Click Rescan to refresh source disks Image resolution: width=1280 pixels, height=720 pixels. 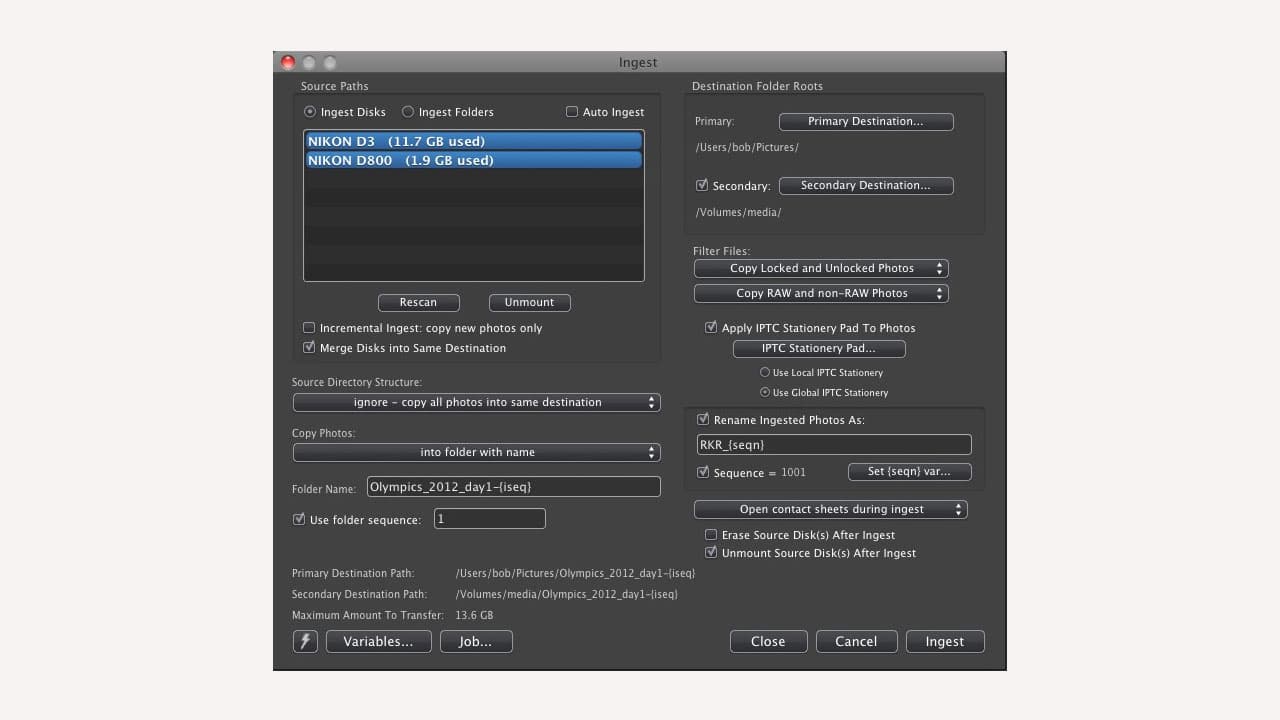click(419, 302)
